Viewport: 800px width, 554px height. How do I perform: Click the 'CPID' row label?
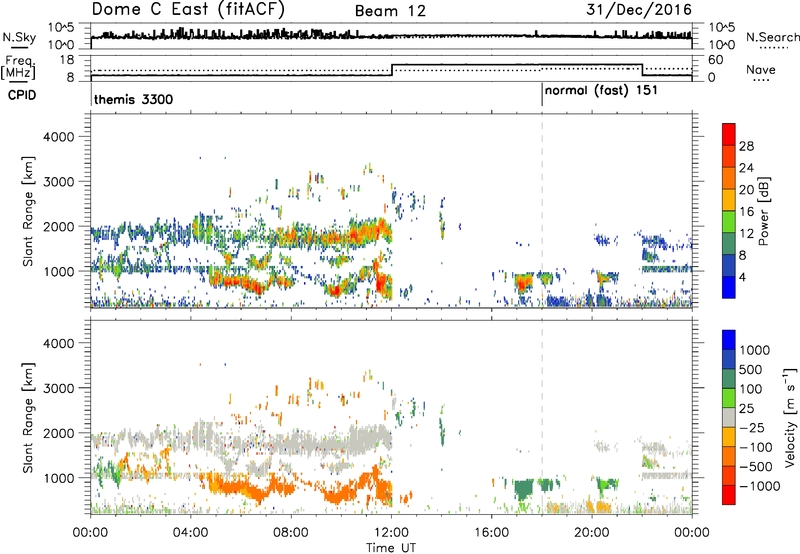22,95
